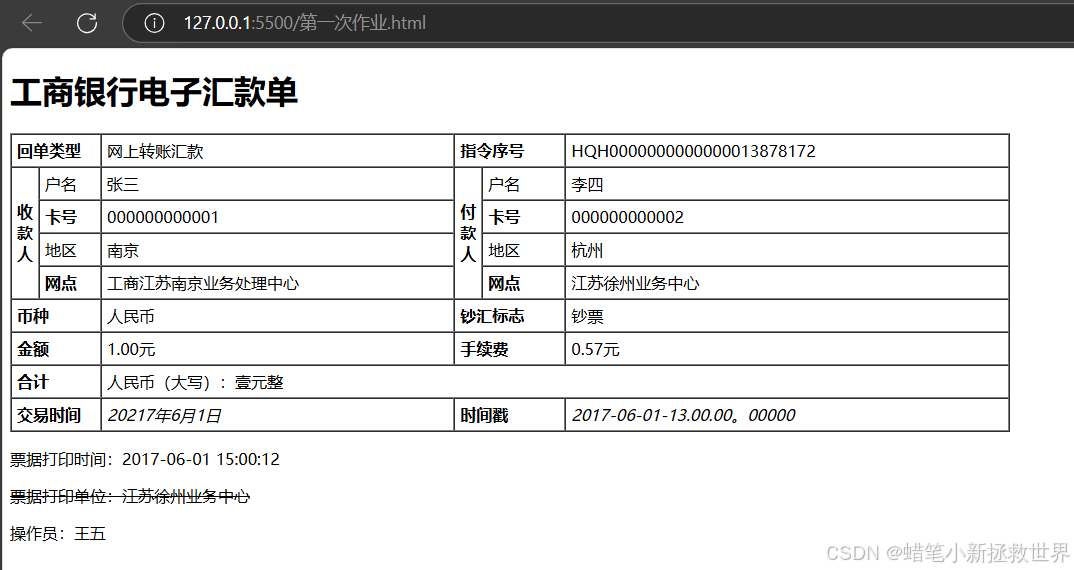Screen dimensions: 1074x570
Task: Select the branch cell 江苏徐州业务中心
Action: click(x=787, y=283)
